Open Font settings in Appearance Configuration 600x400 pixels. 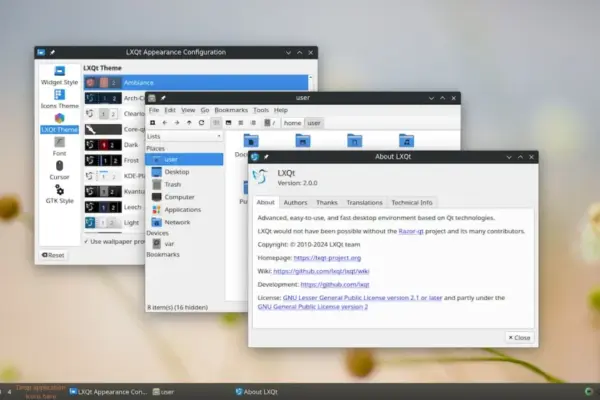(x=59, y=147)
